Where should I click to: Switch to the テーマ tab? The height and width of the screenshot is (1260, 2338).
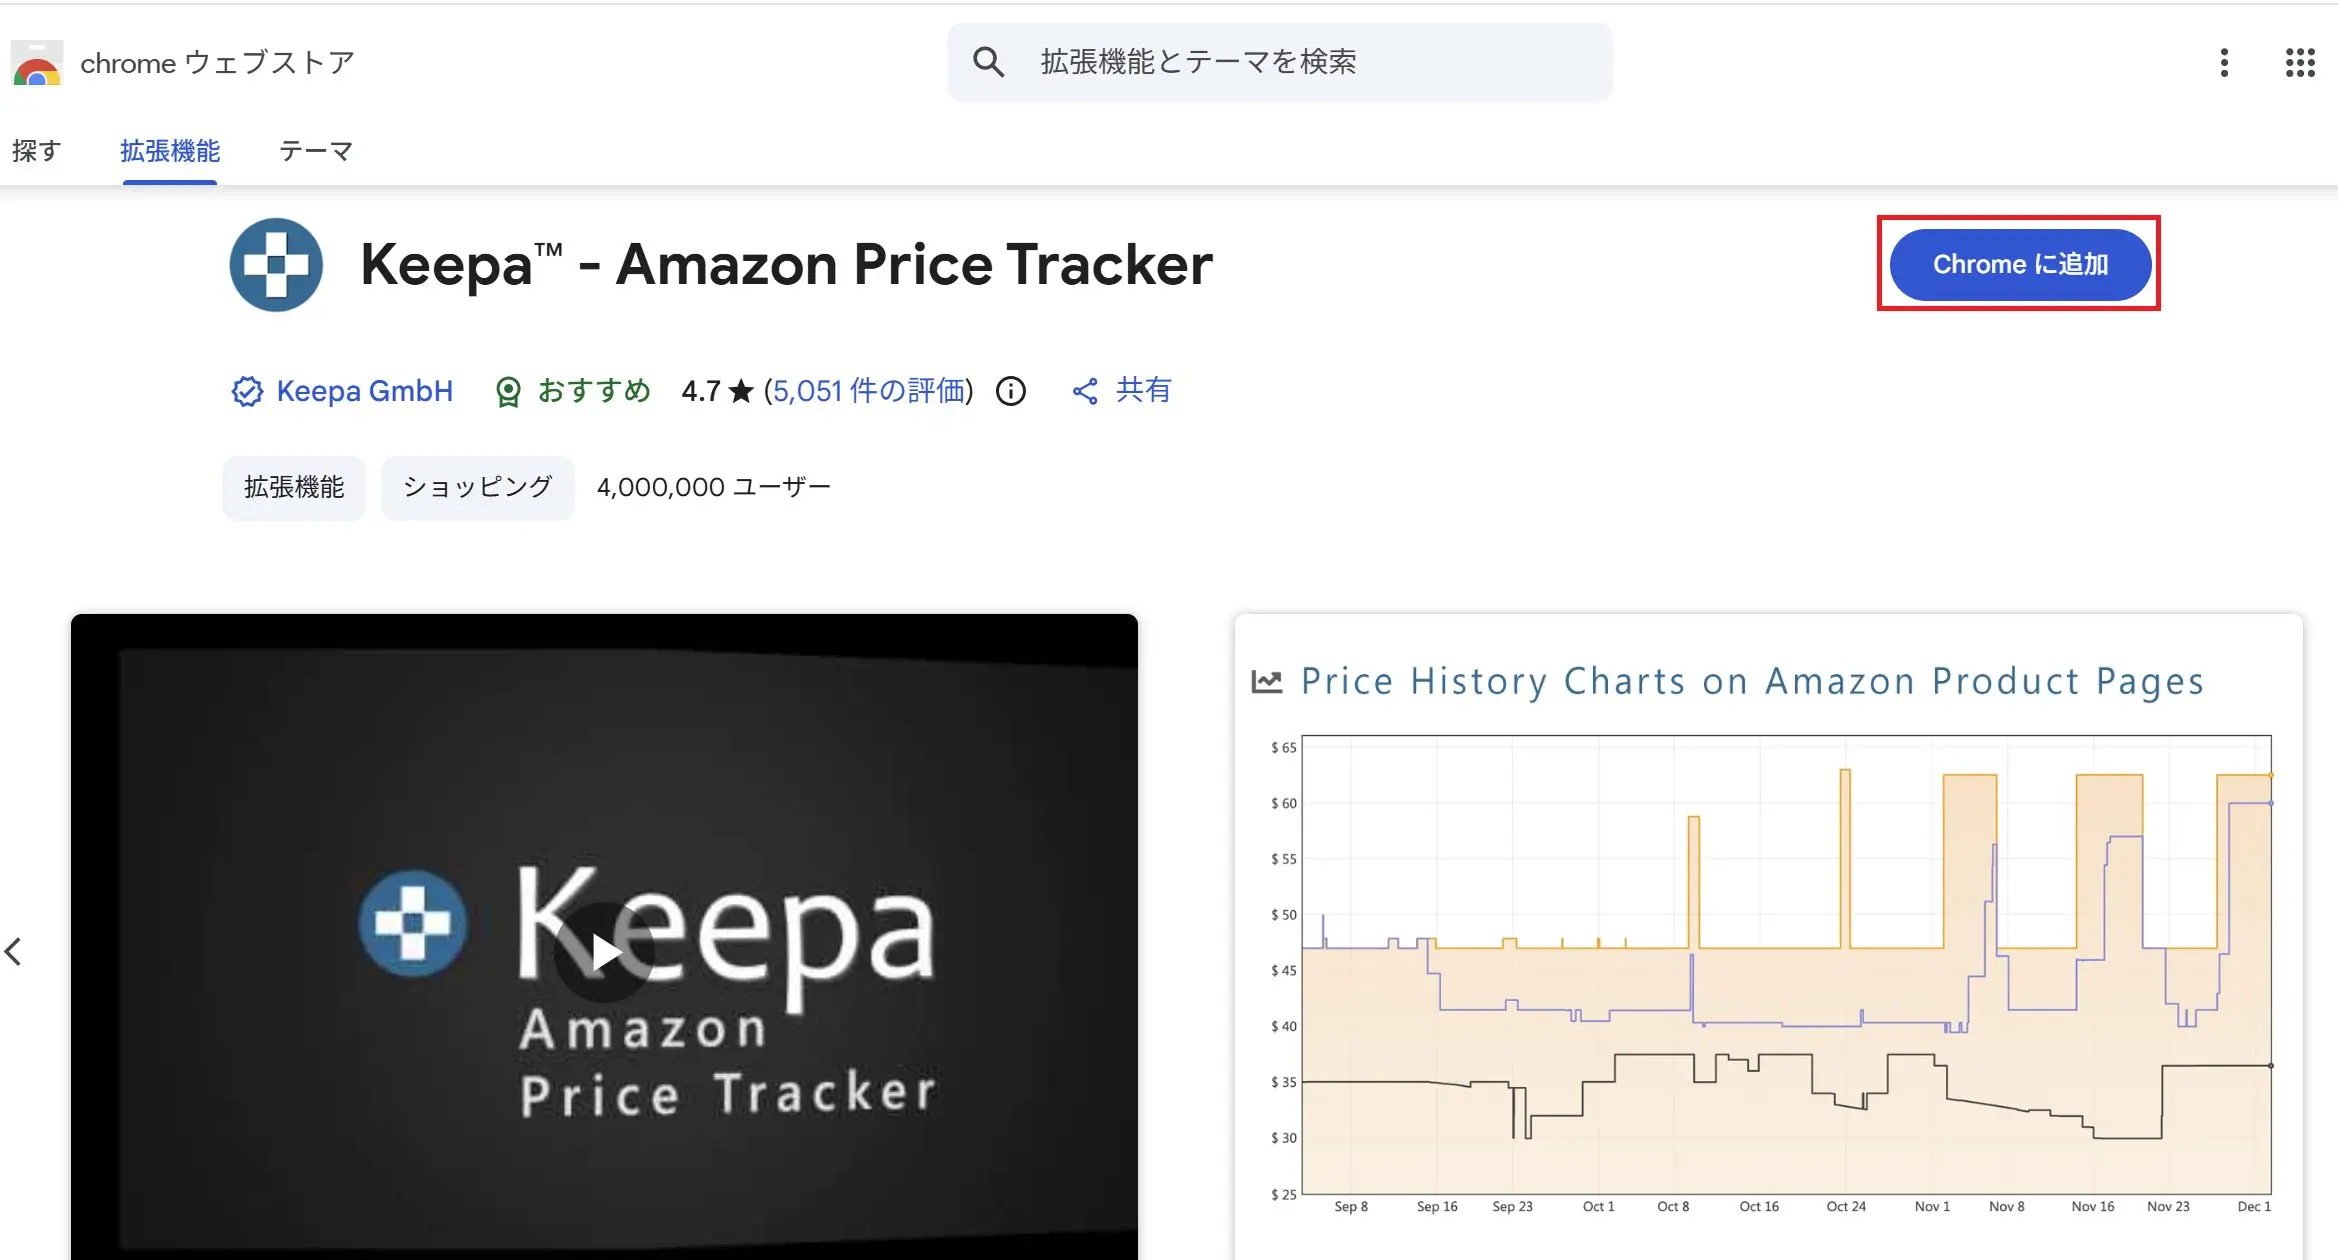315,150
